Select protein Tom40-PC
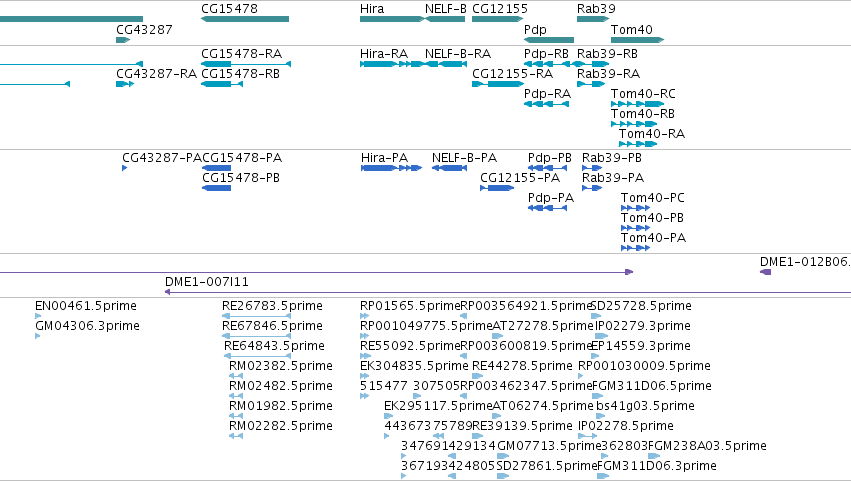 coord(636,208)
